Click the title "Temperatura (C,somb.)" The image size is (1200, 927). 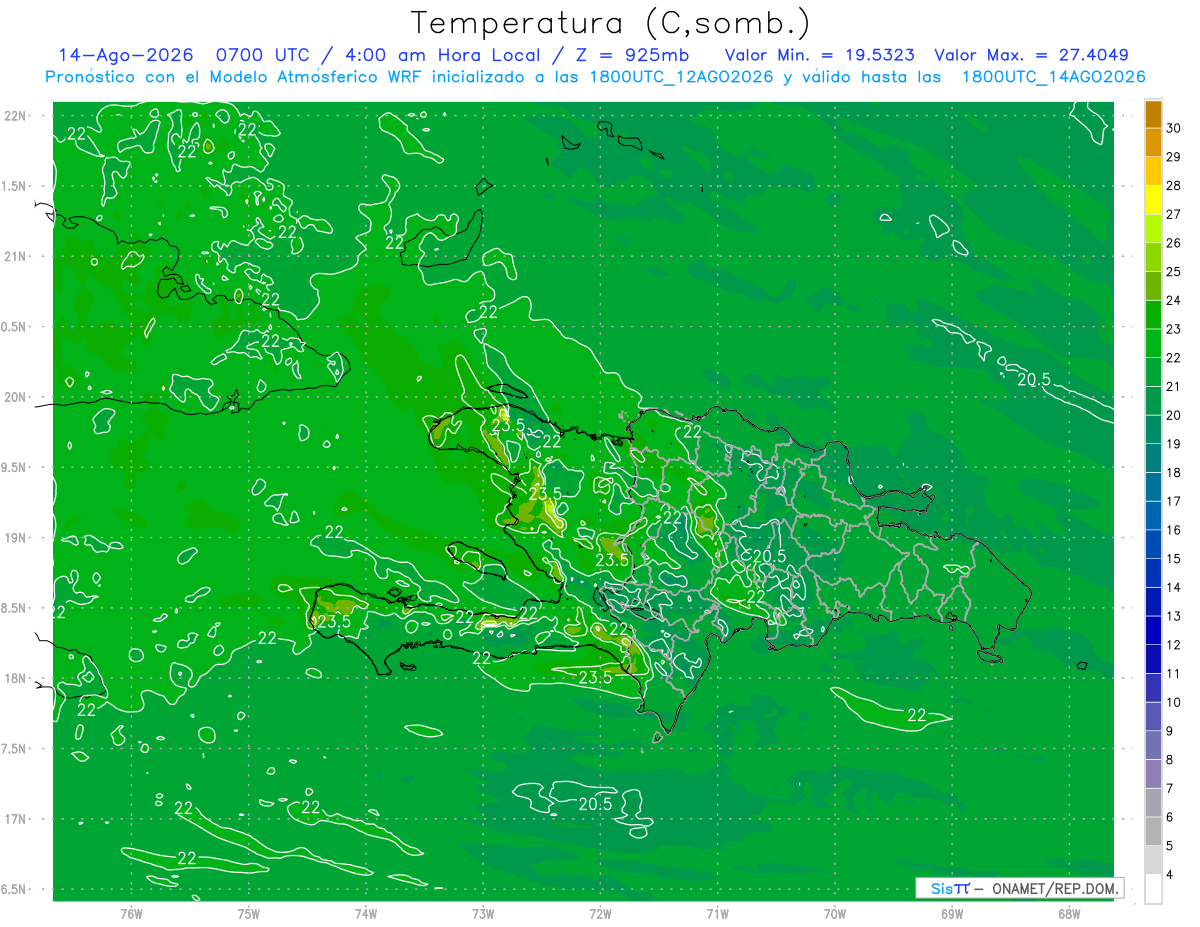click(x=611, y=23)
